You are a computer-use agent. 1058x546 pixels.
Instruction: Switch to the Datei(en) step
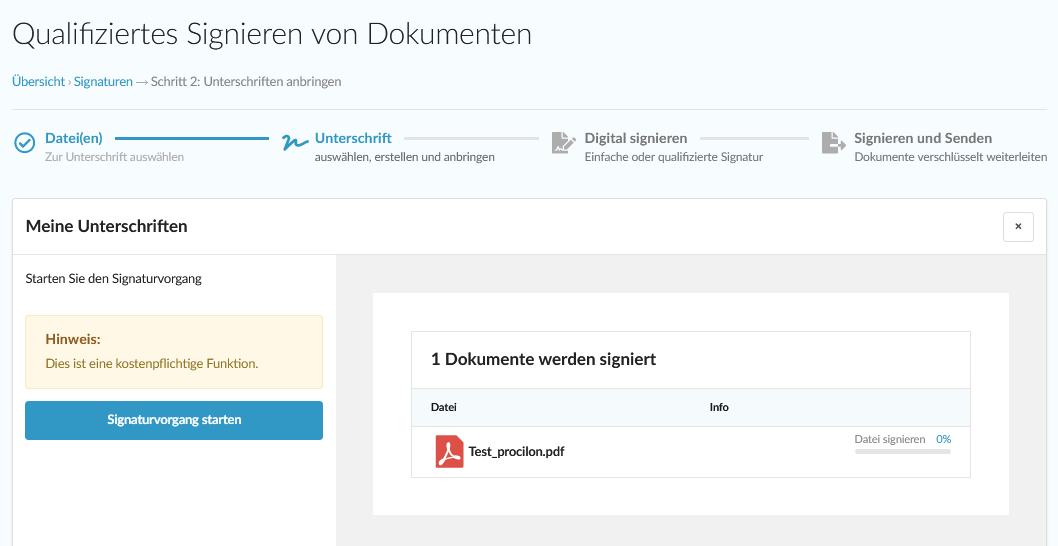point(74,138)
